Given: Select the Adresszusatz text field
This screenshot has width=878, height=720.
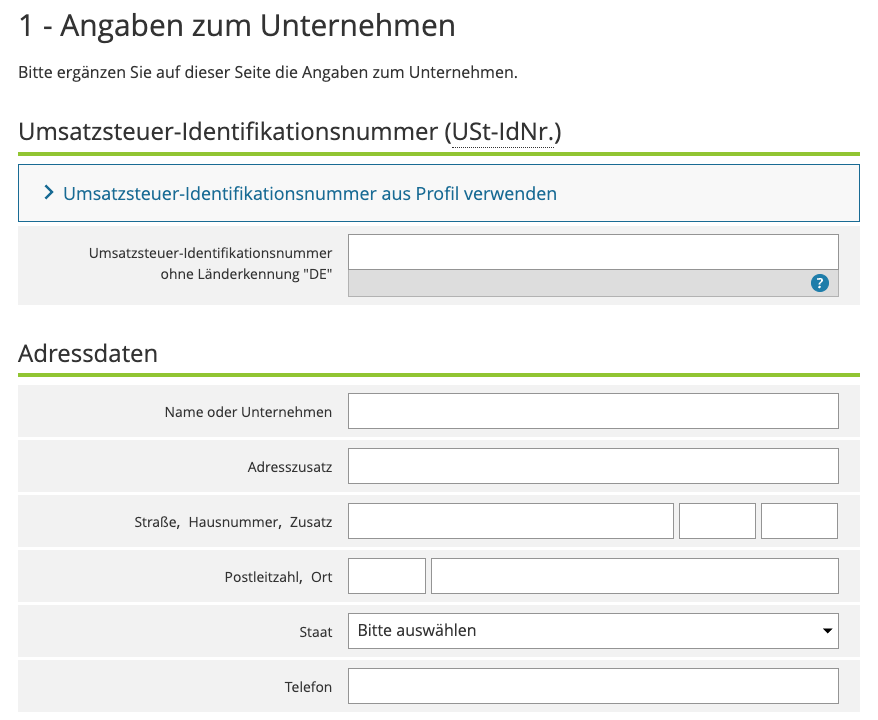Looking at the screenshot, I should pyautogui.click(x=593, y=466).
